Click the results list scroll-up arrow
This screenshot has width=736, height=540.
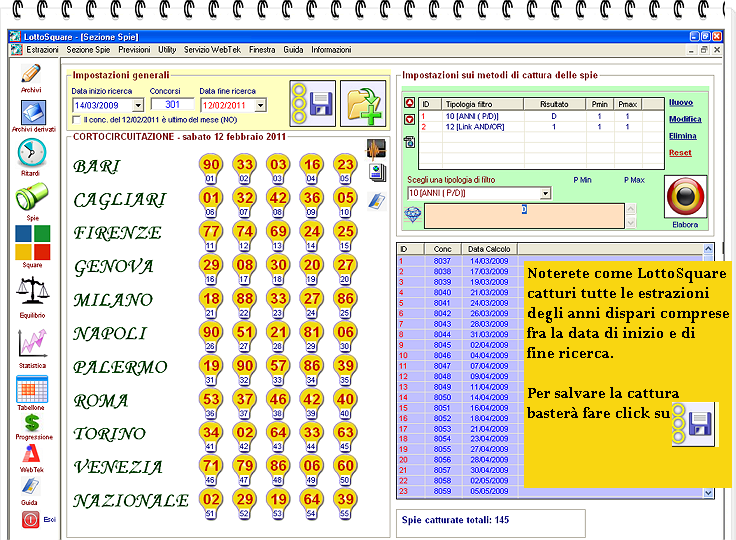coord(708,249)
